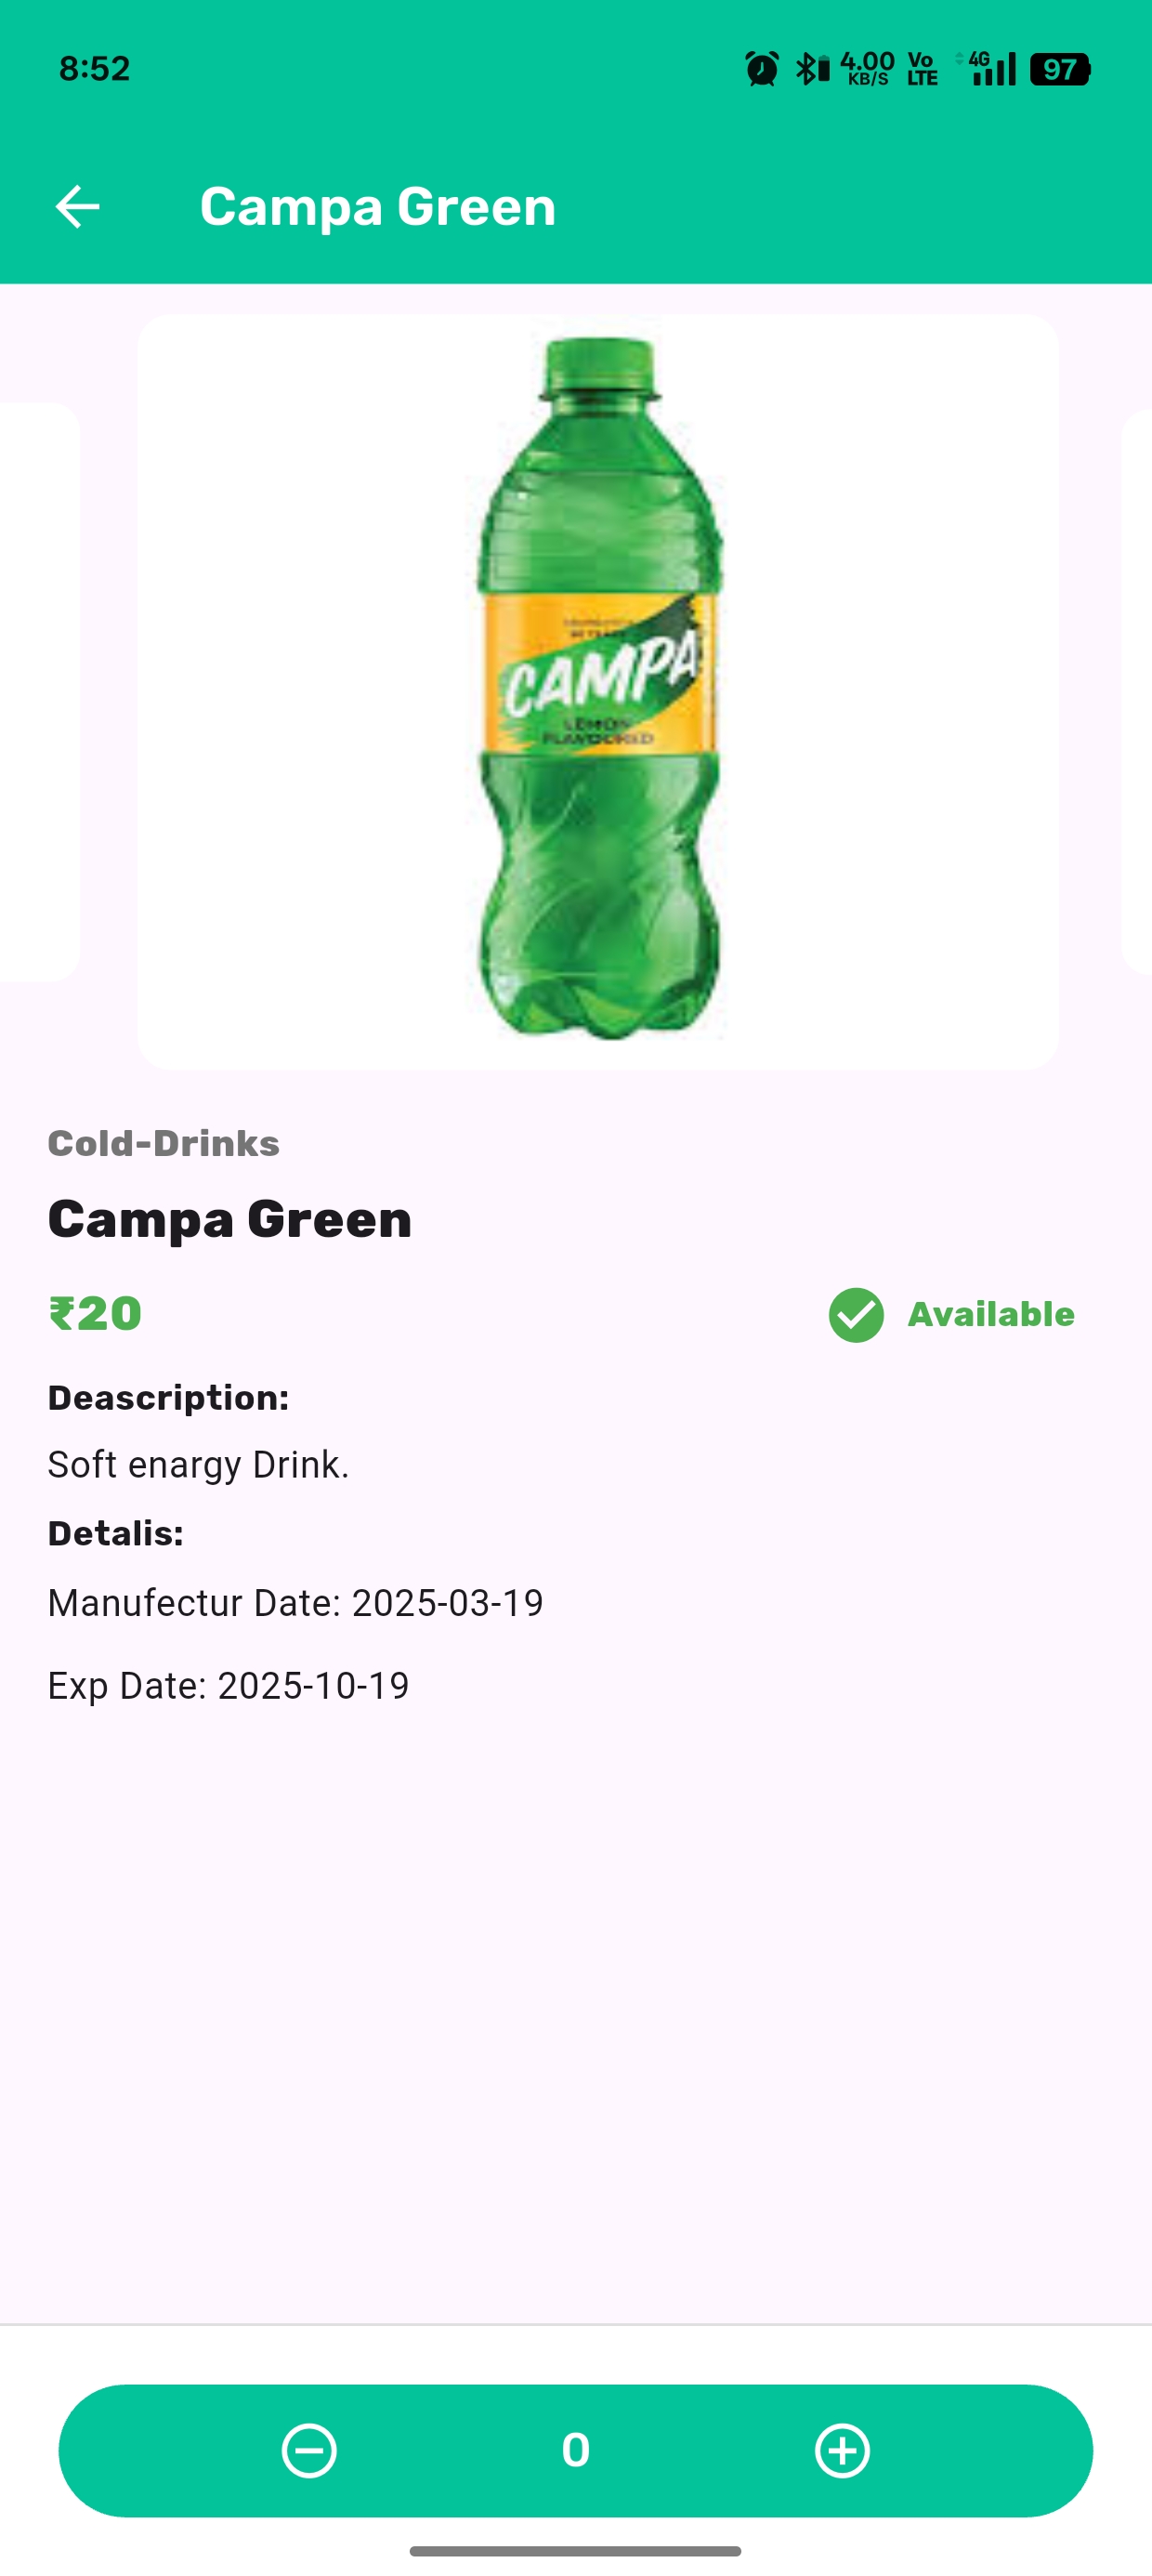The width and height of the screenshot is (1152, 2576).
Task: Tap the ₹20 price text
Action: click(x=95, y=1313)
